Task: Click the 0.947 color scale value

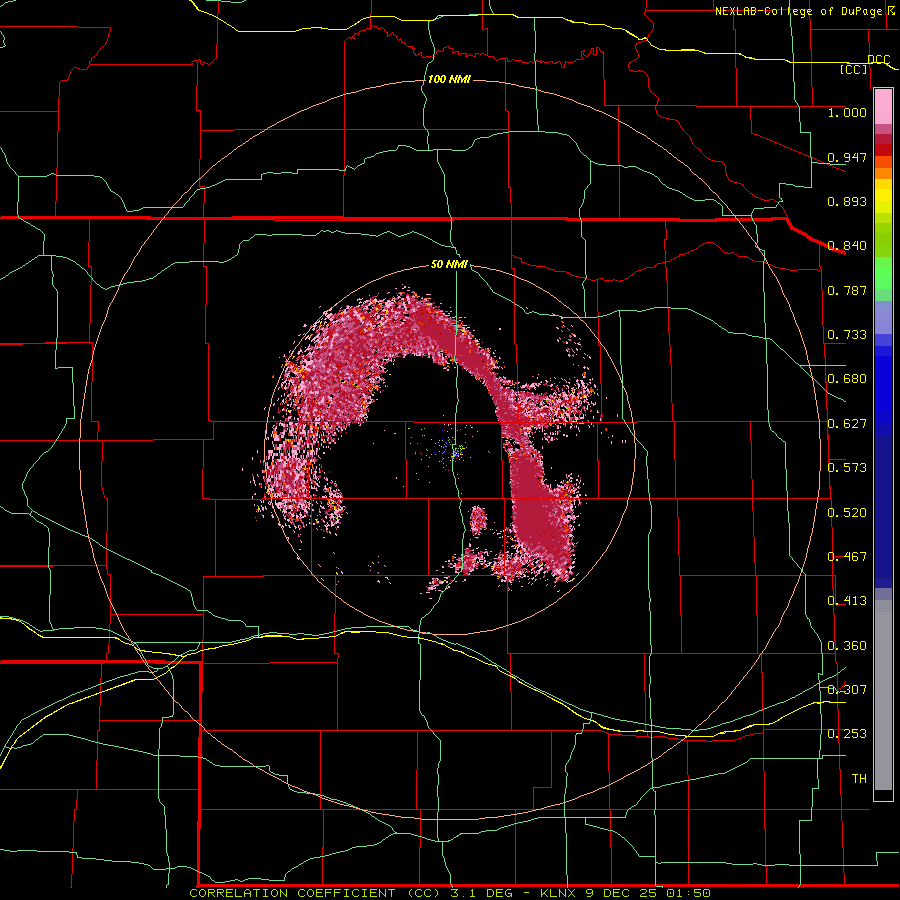Action: [x=847, y=157]
